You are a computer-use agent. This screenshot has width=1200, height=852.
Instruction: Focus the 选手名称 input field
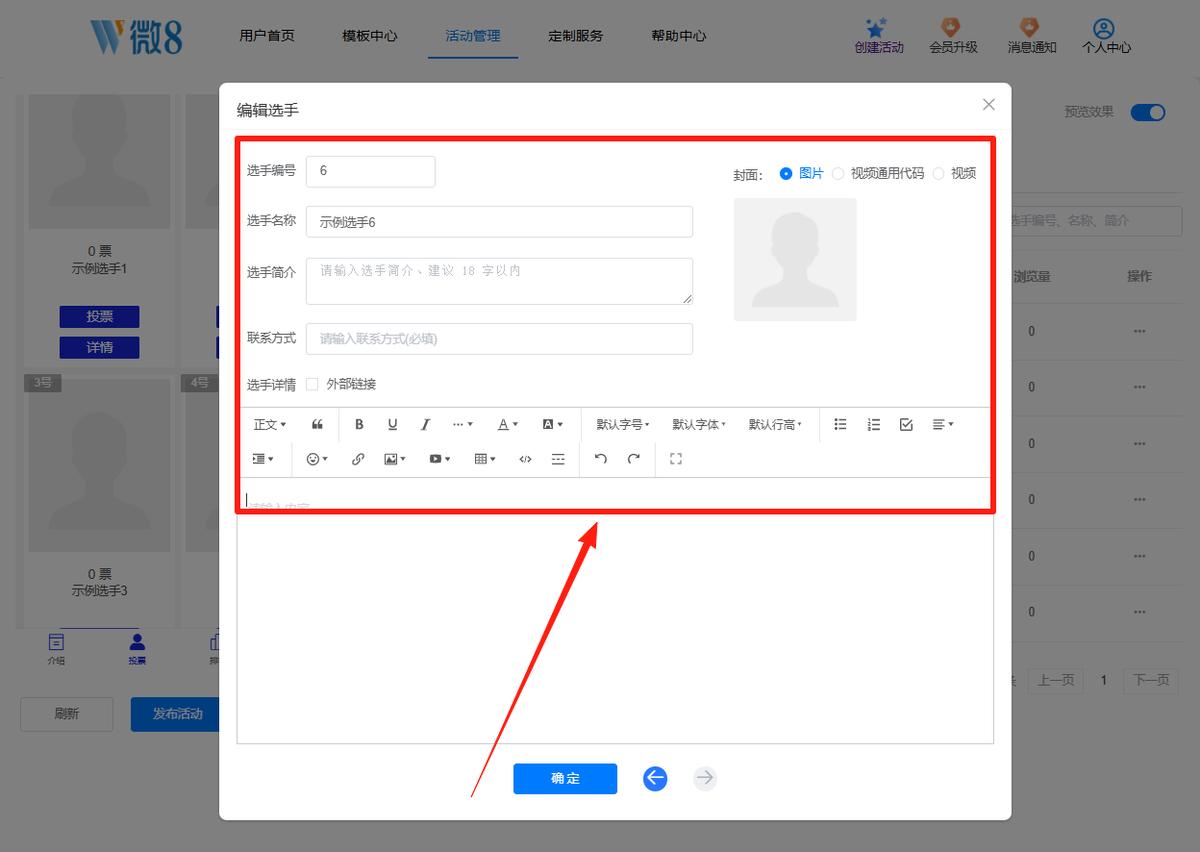499,222
